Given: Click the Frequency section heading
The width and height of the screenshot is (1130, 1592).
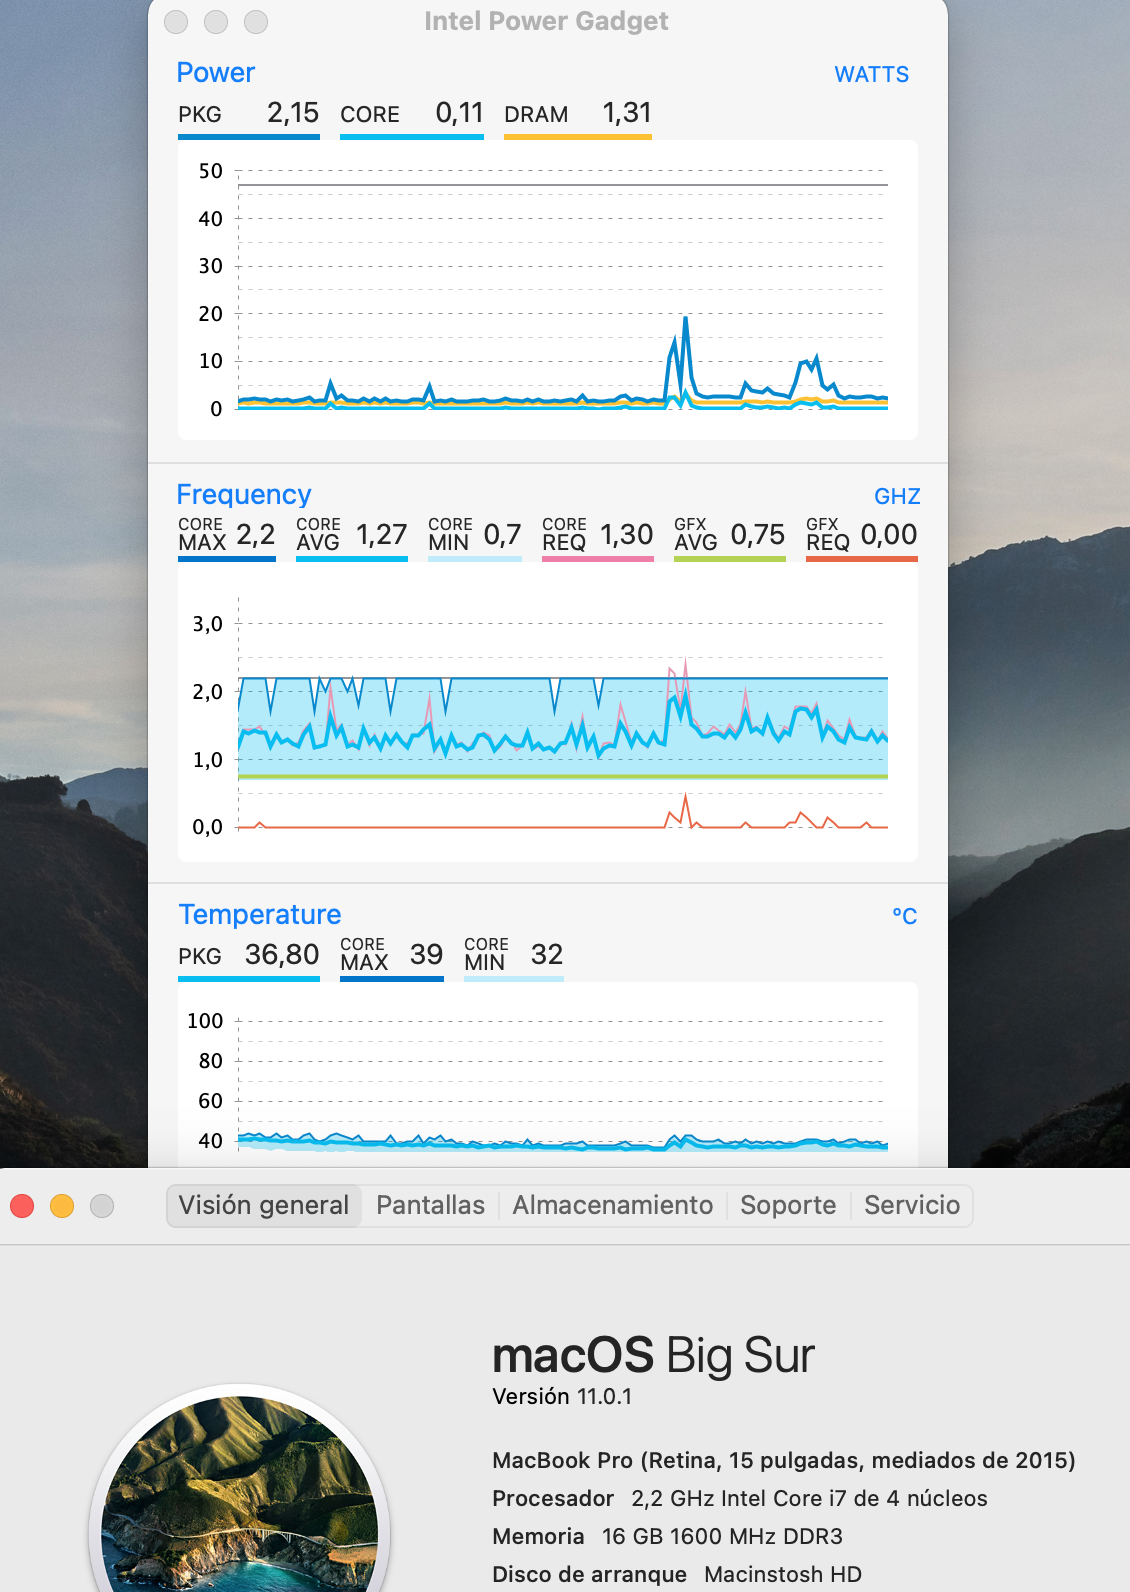Looking at the screenshot, I should 244,495.
